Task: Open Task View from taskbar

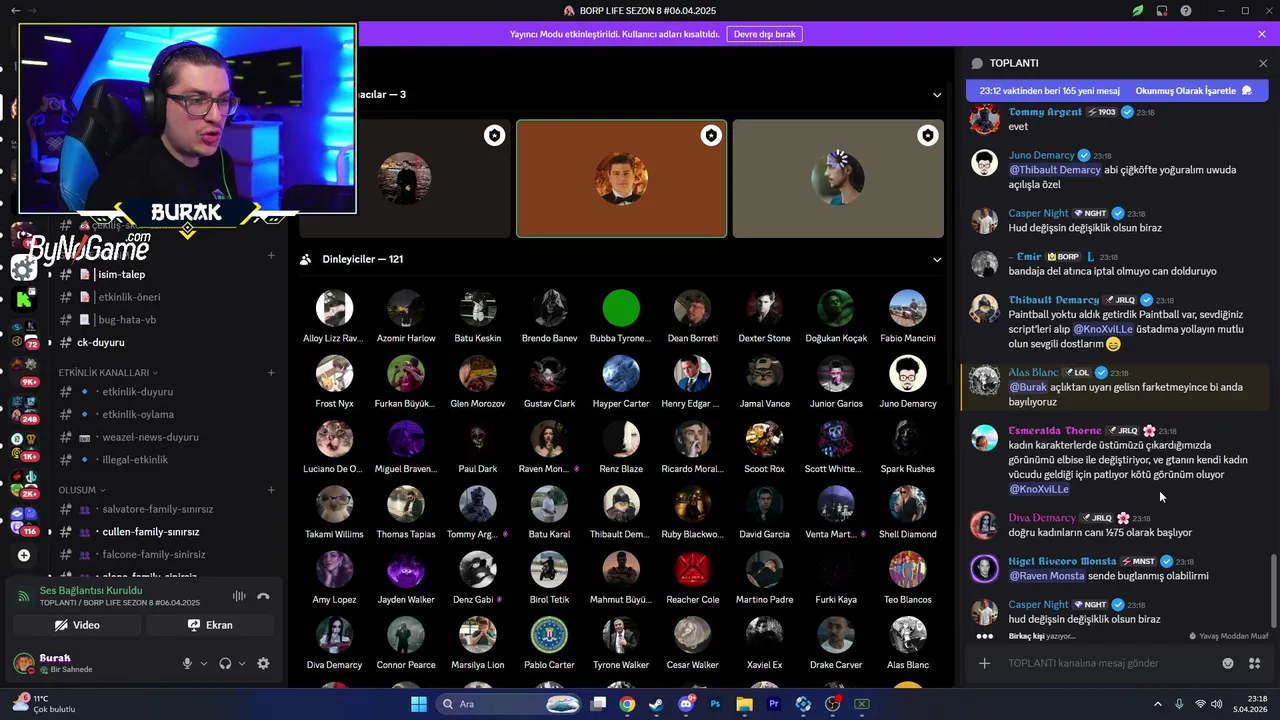Action: pos(598,704)
